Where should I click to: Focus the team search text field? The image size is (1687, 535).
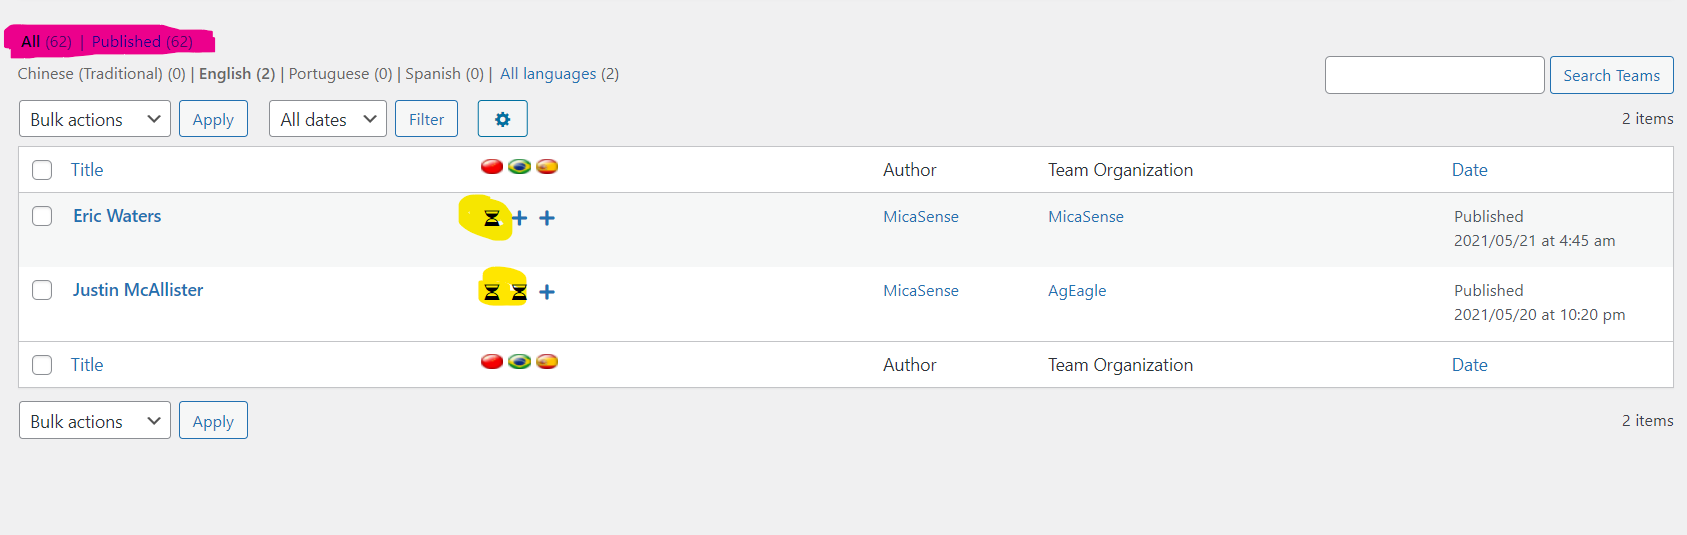tap(1434, 75)
